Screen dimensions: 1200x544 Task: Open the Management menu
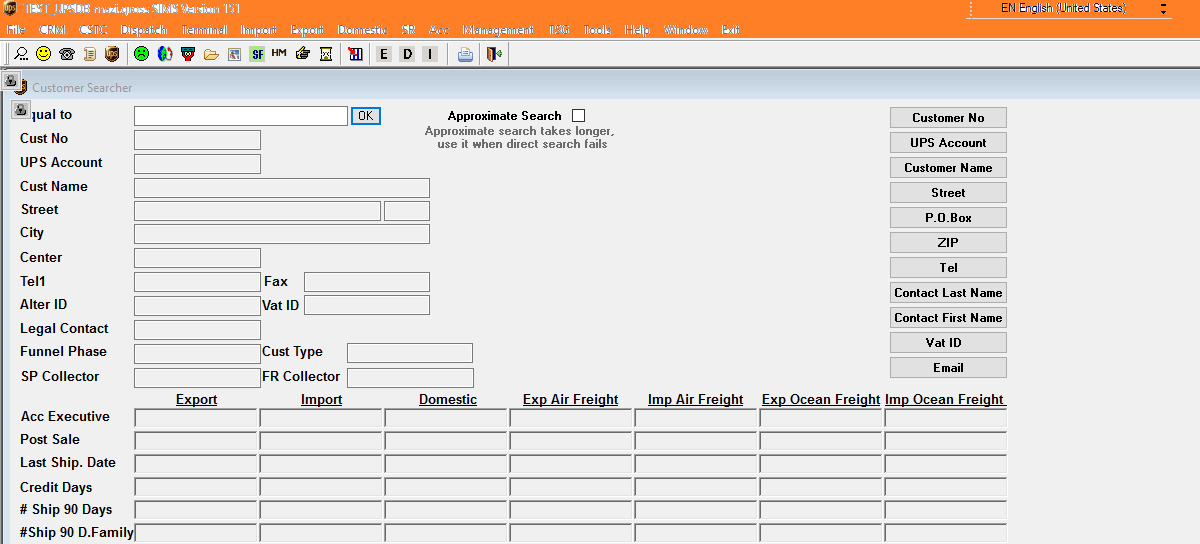[498, 30]
